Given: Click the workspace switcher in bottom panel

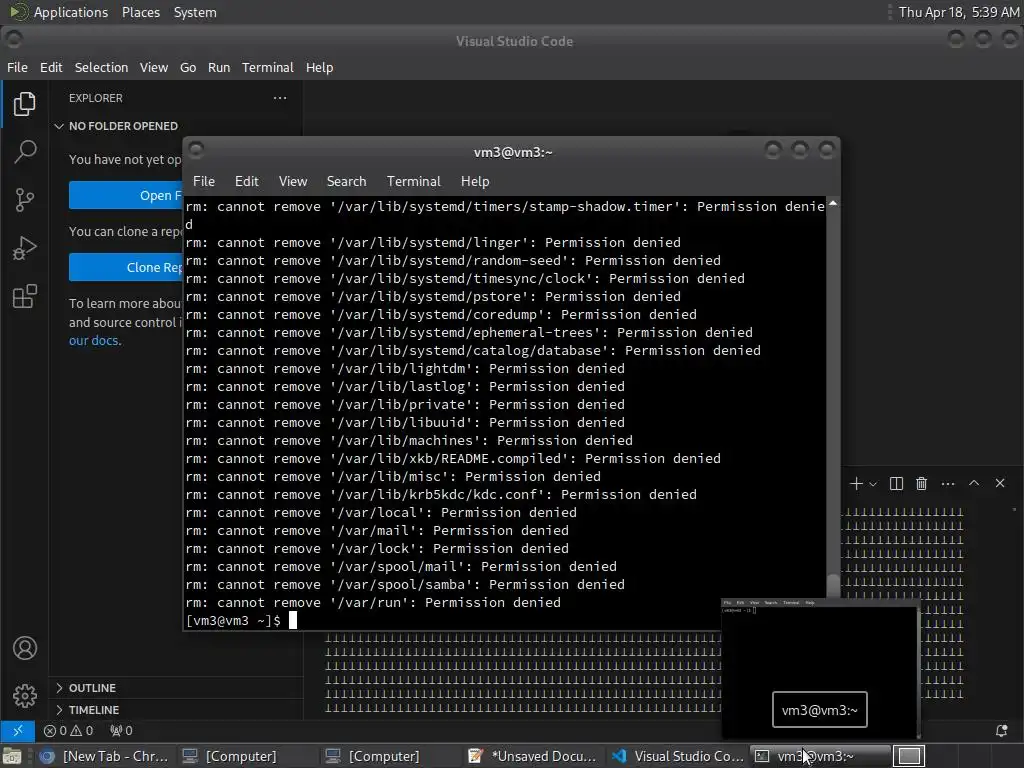Looking at the screenshot, I should coord(909,756).
